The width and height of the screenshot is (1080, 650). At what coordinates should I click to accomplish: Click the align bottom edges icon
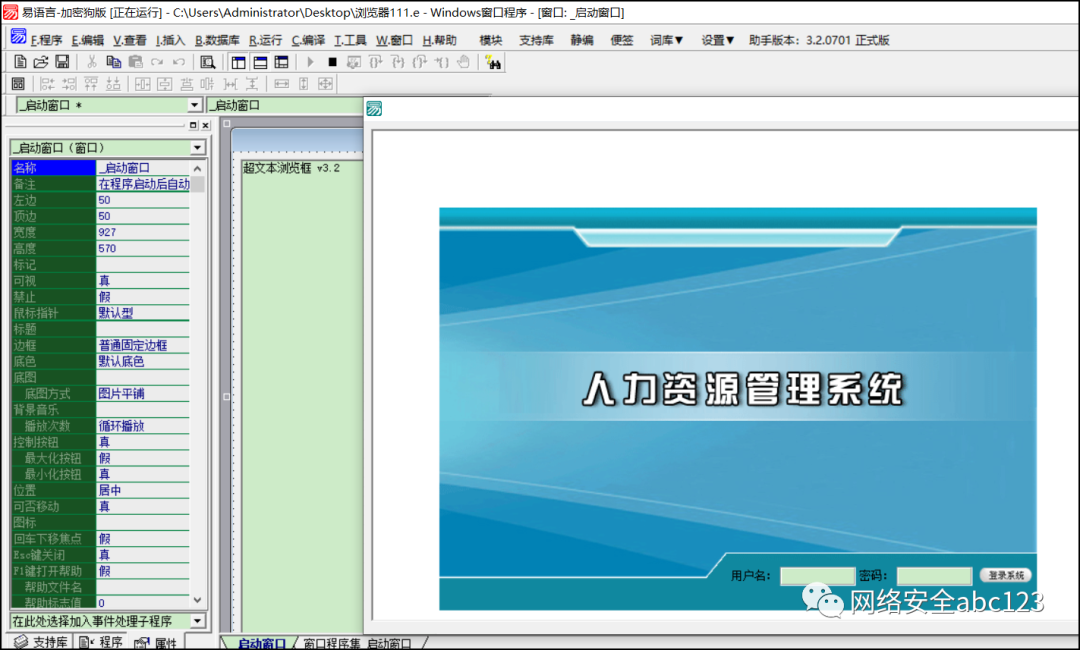click(x=113, y=84)
